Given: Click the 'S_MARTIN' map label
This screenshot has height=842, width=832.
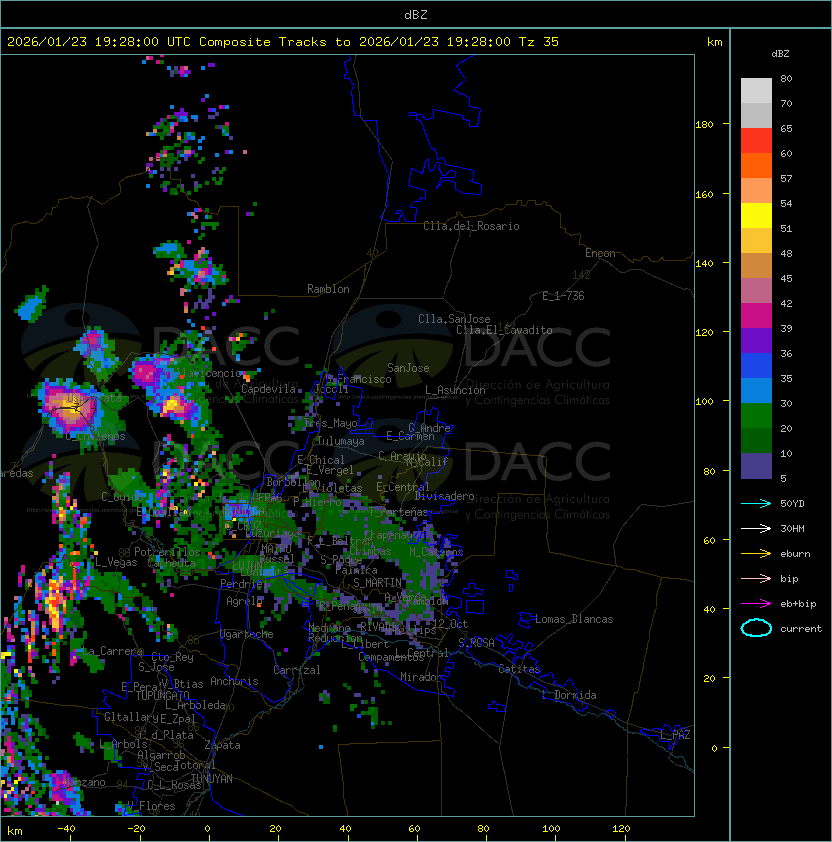Looking at the screenshot, I should (377, 583).
